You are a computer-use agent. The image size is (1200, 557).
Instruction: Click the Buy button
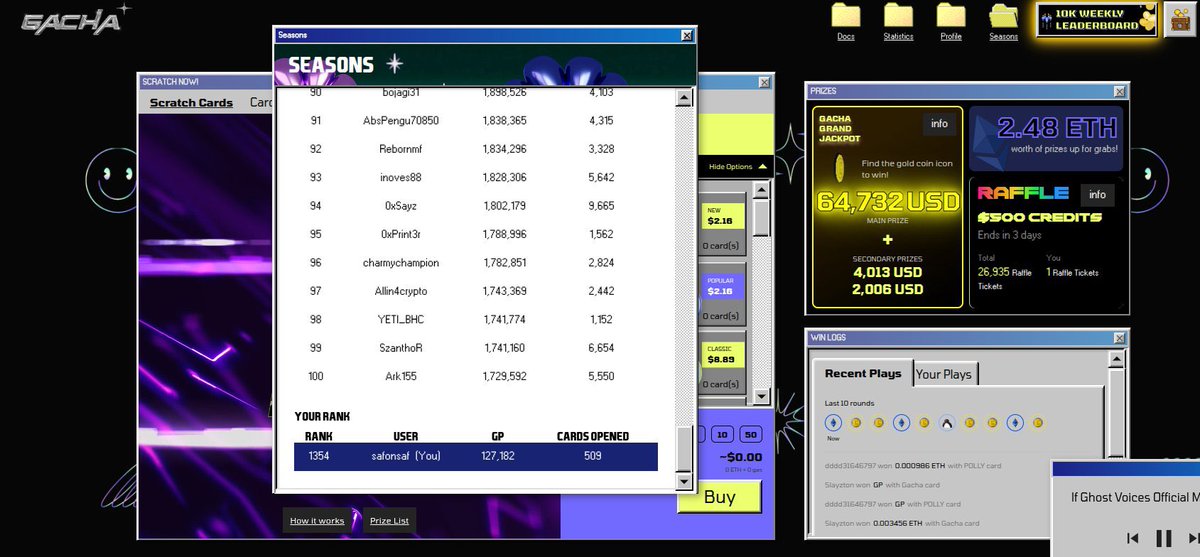tap(719, 497)
